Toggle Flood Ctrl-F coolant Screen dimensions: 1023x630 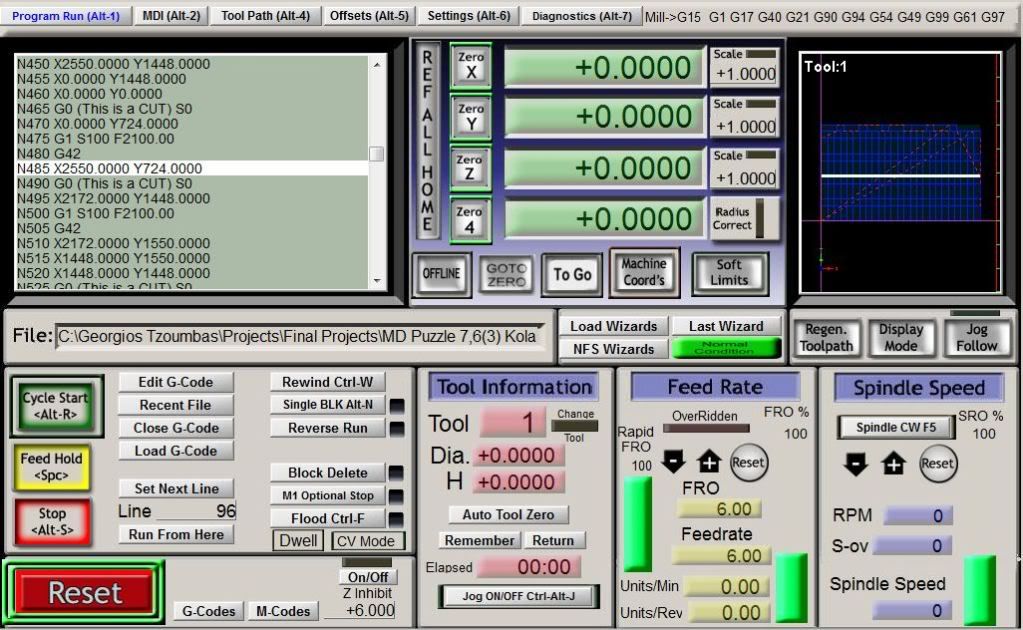[x=327, y=518]
